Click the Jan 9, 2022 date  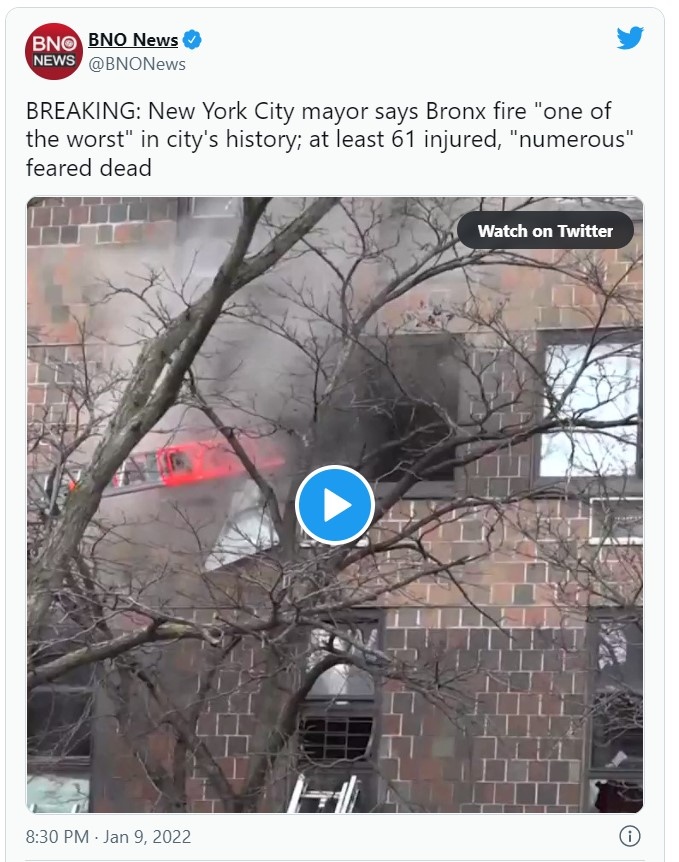147,837
